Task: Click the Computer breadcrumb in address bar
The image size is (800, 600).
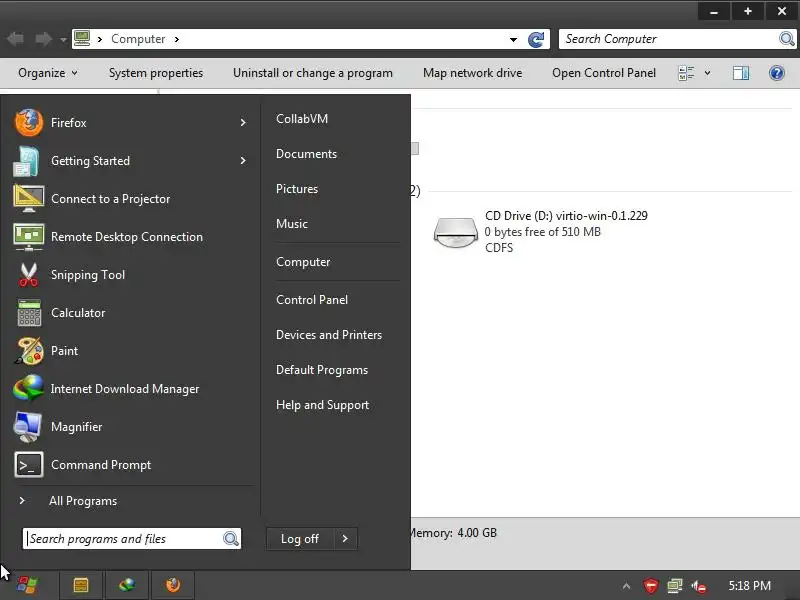Action: coord(138,39)
